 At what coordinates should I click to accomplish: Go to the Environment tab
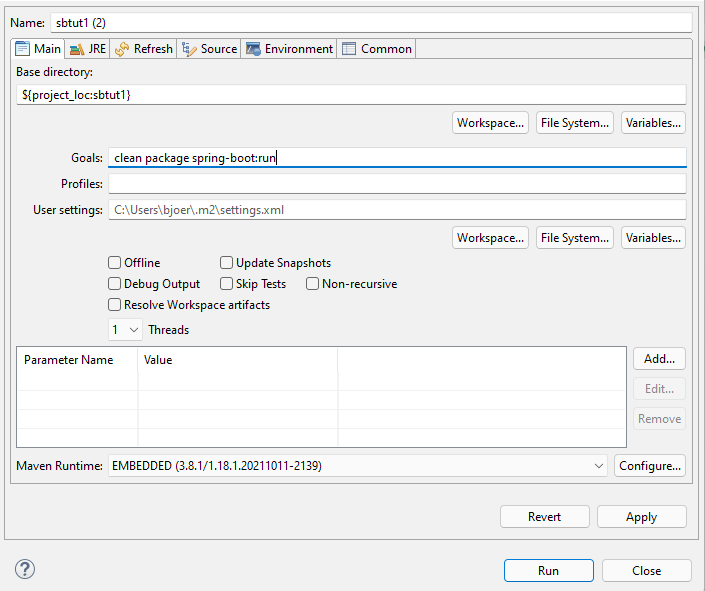(x=290, y=49)
